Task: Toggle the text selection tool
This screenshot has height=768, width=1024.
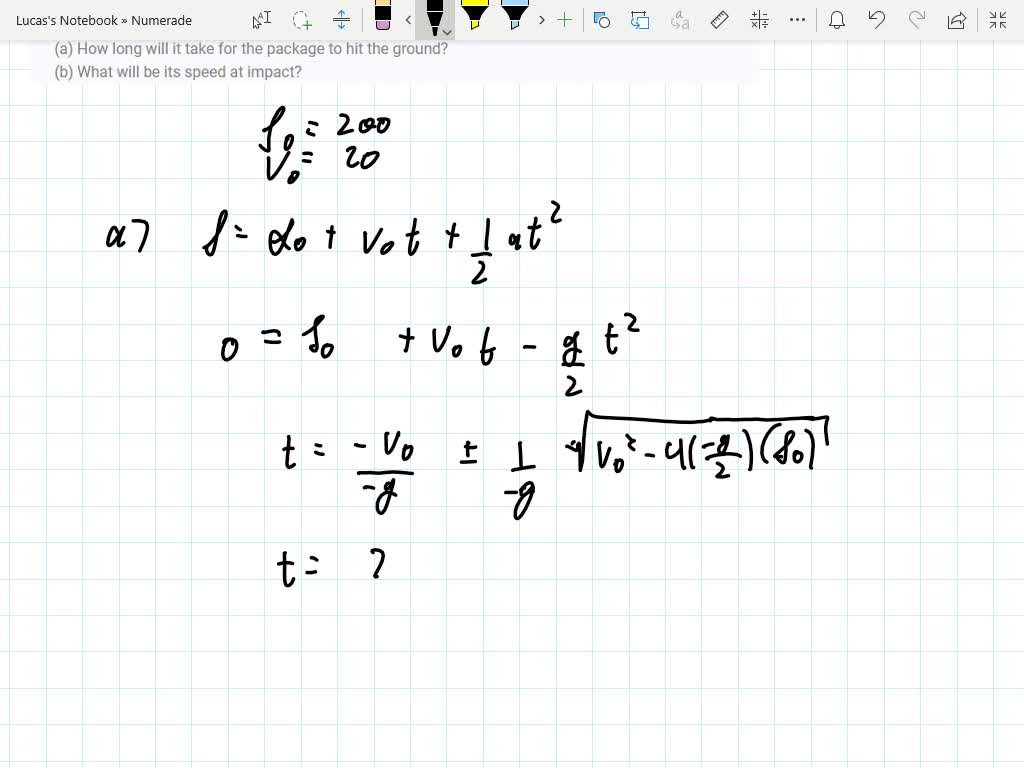Action: (261, 20)
